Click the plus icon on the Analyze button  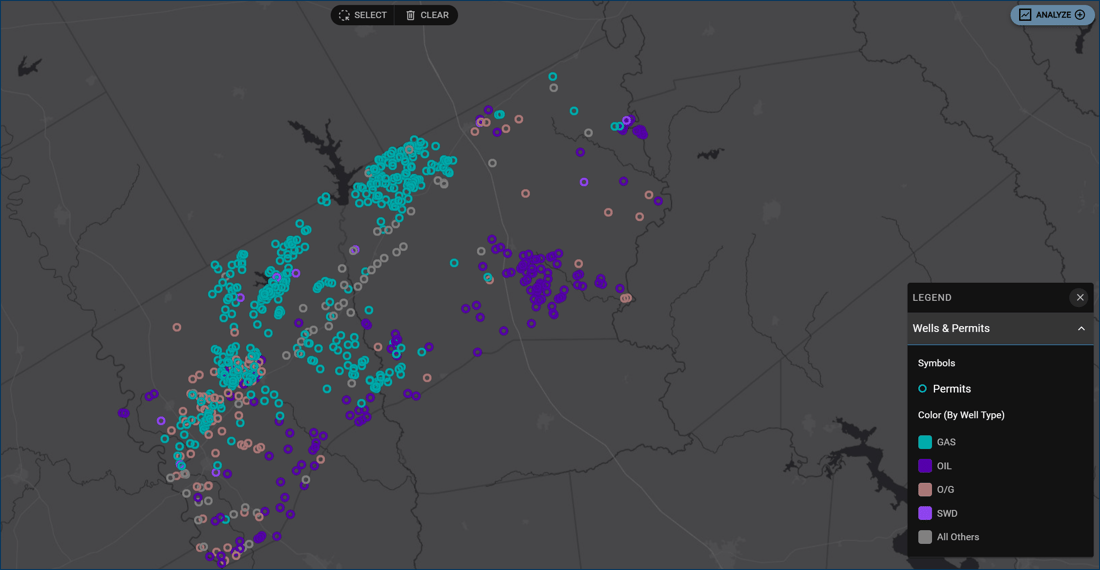(1080, 15)
